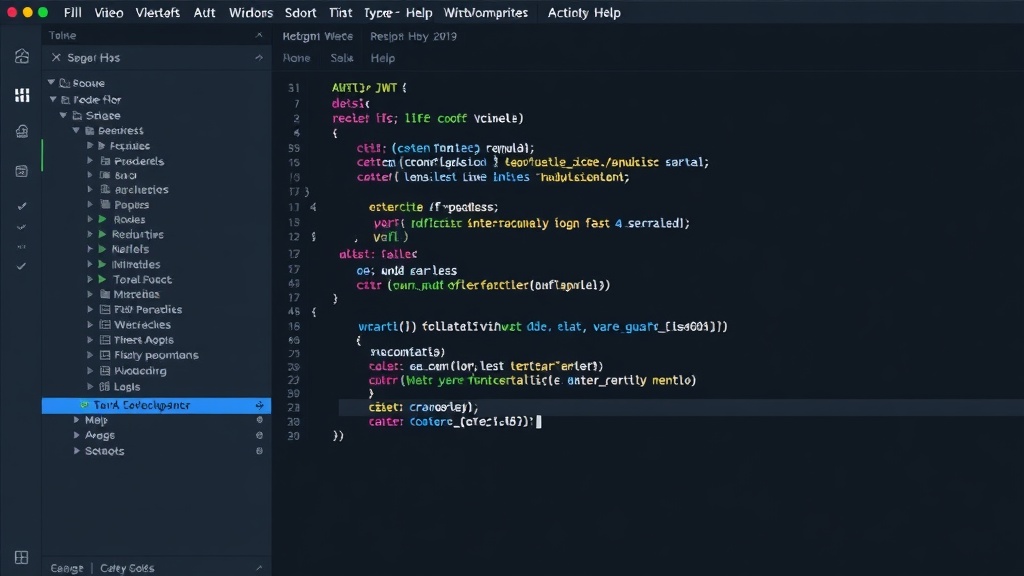Click the three small dots icon in the activity bar
This screenshot has height=576, width=1024.
click(22, 247)
